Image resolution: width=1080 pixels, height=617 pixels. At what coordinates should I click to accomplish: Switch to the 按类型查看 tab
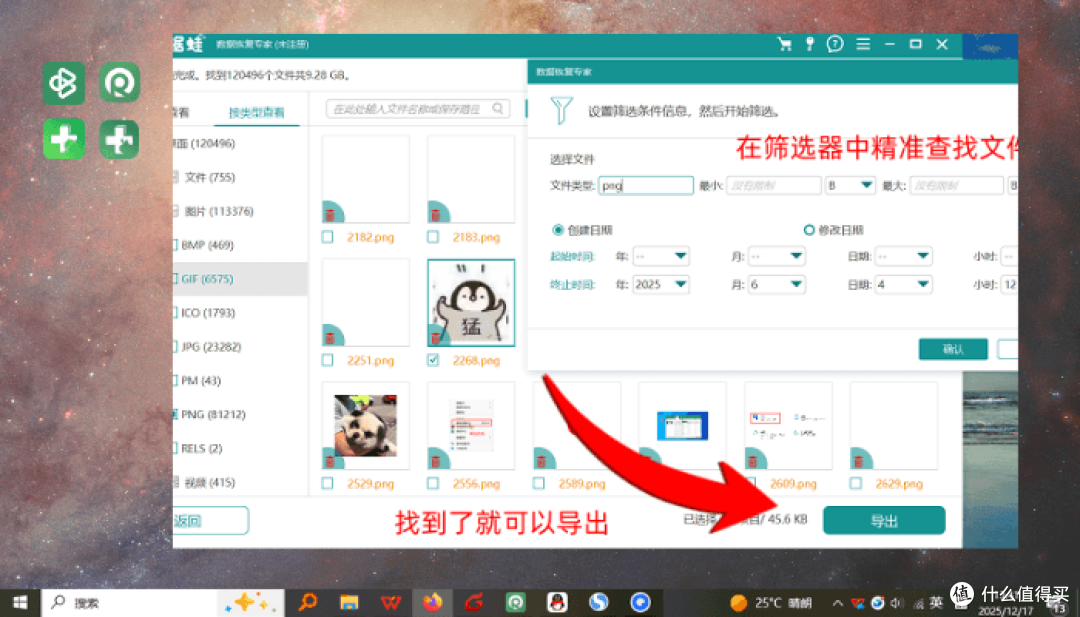pos(256,112)
